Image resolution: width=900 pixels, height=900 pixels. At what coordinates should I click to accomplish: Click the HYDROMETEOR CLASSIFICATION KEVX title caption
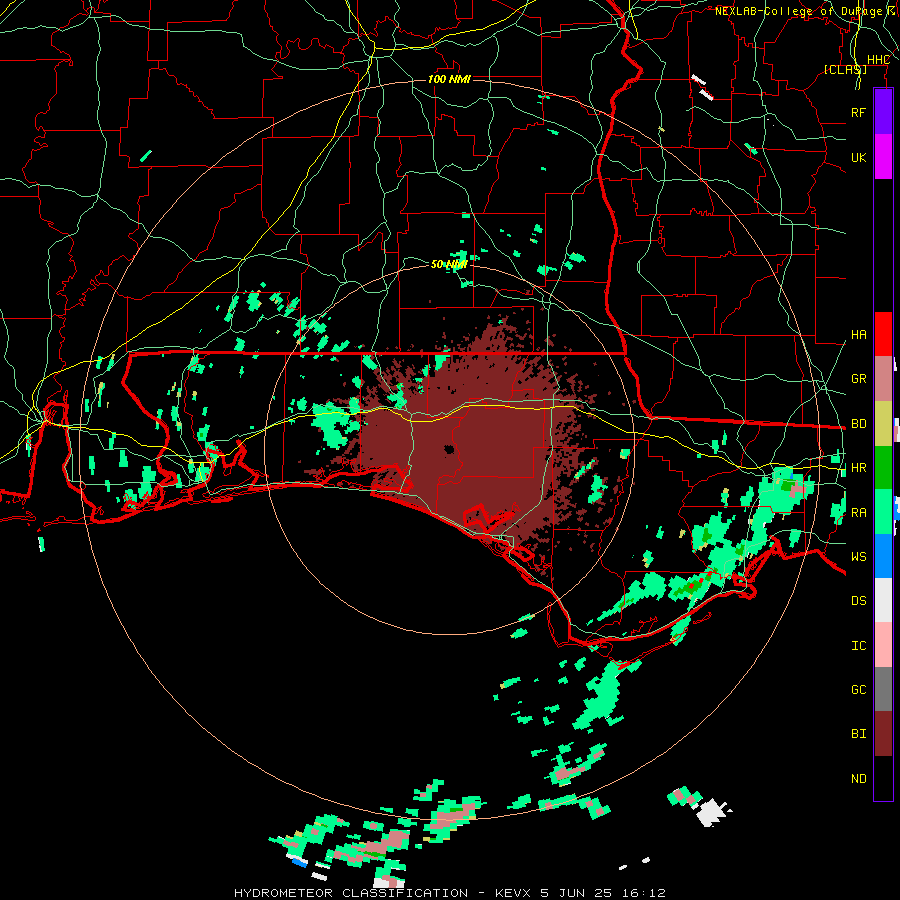[450, 893]
